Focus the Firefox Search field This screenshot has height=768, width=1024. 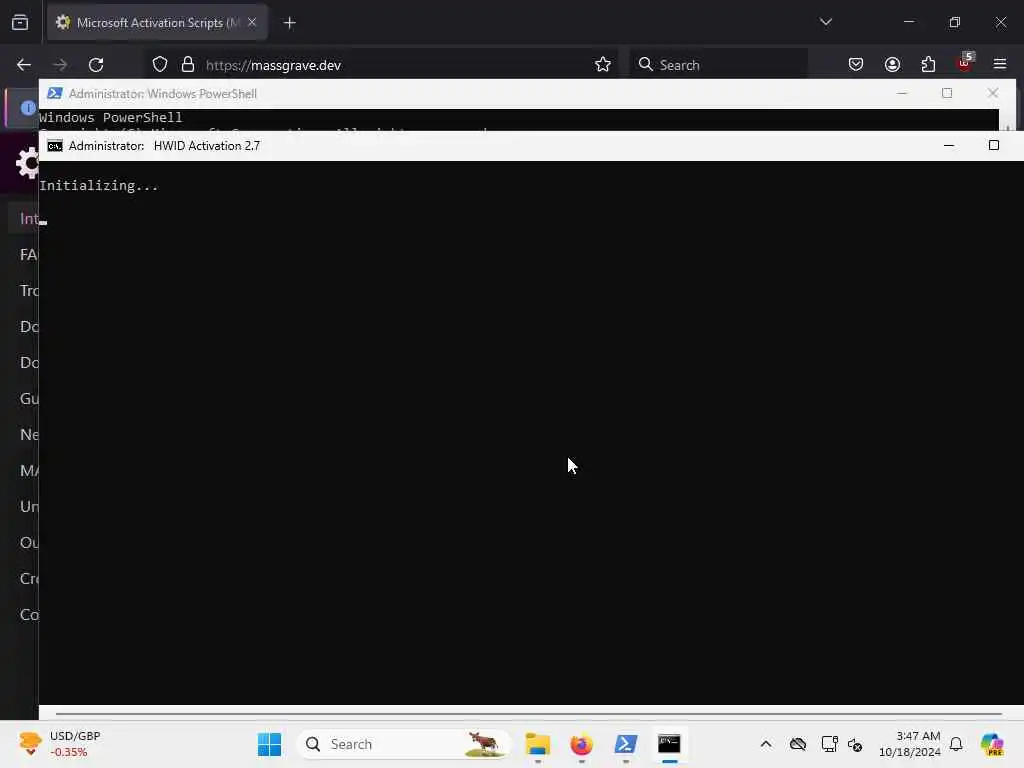[x=718, y=65]
